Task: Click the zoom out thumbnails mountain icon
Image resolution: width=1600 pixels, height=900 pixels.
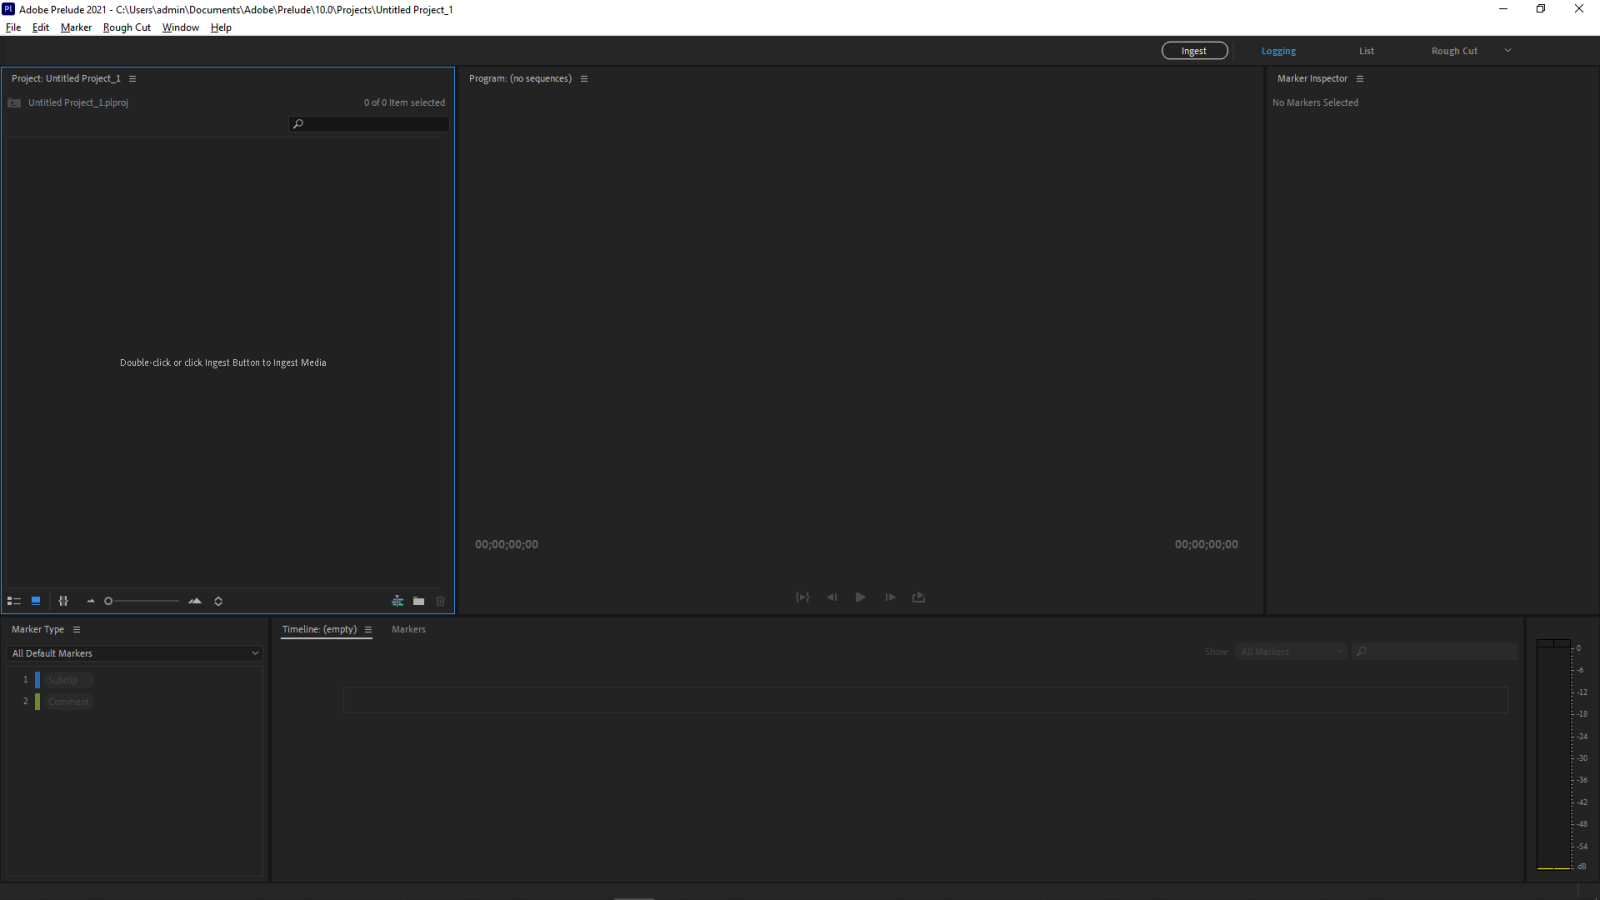Action: tap(91, 601)
